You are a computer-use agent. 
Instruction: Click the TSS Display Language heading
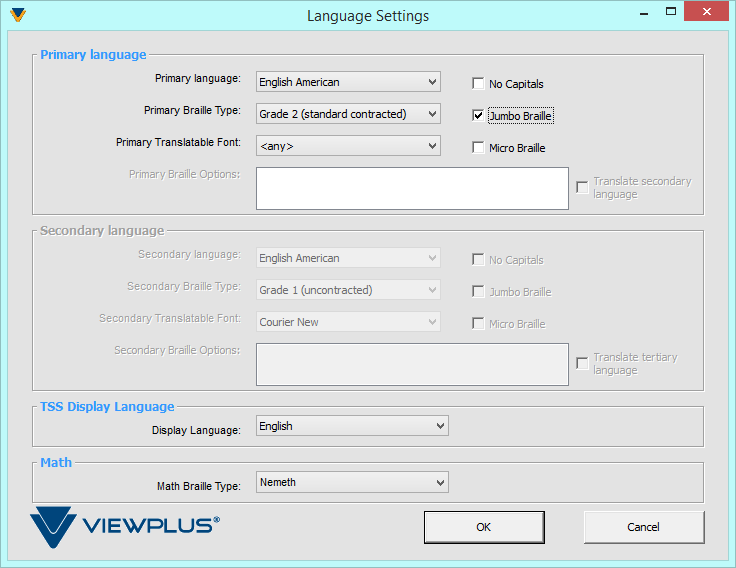coord(107,407)
